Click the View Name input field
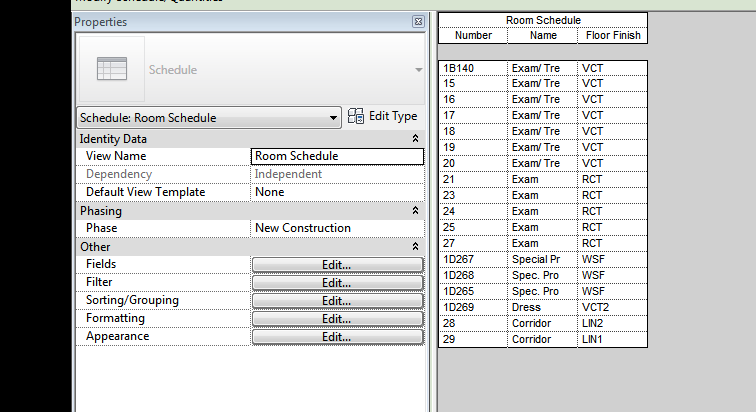 pyautogui.click(x=338, y=156)
